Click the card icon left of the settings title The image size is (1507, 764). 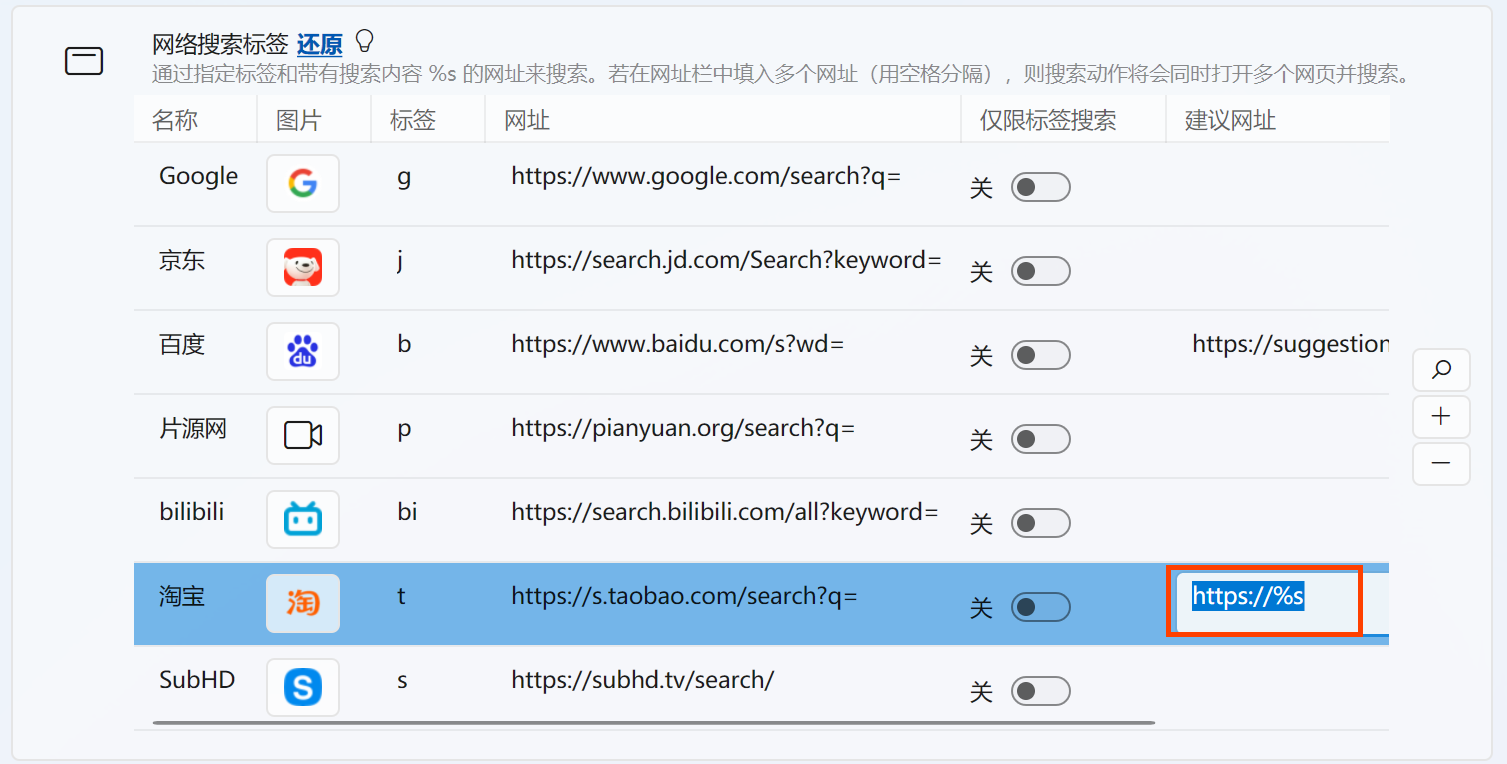point(84,60)
